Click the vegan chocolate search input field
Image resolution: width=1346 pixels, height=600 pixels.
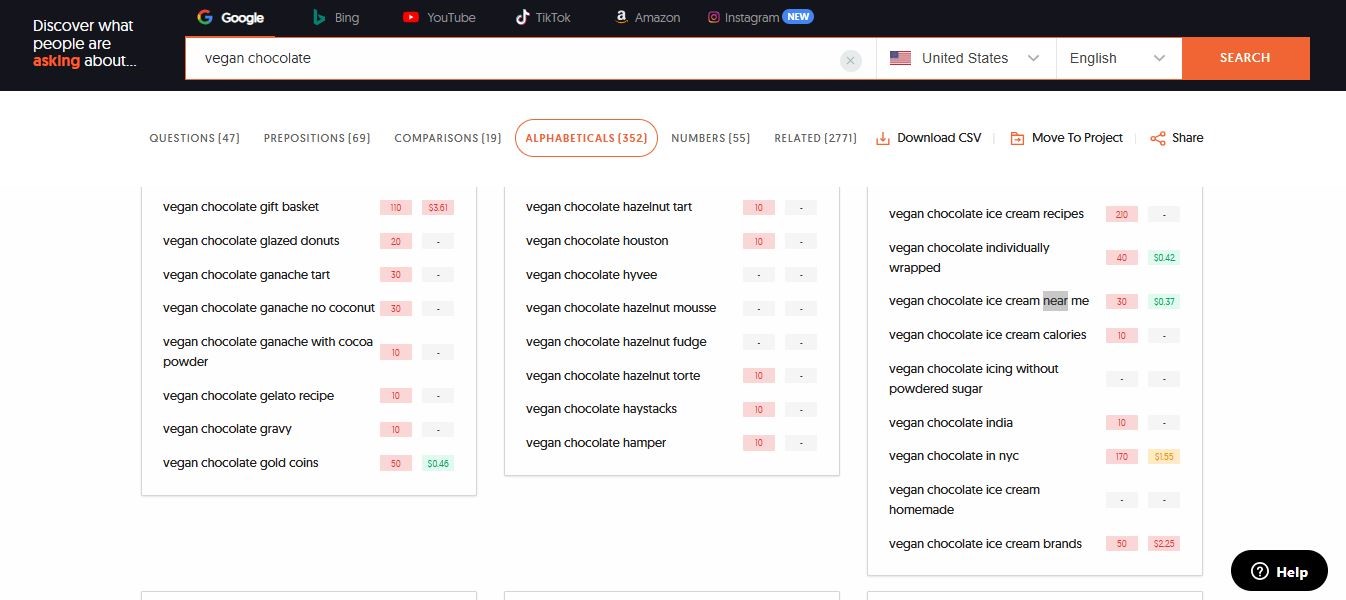510,59
